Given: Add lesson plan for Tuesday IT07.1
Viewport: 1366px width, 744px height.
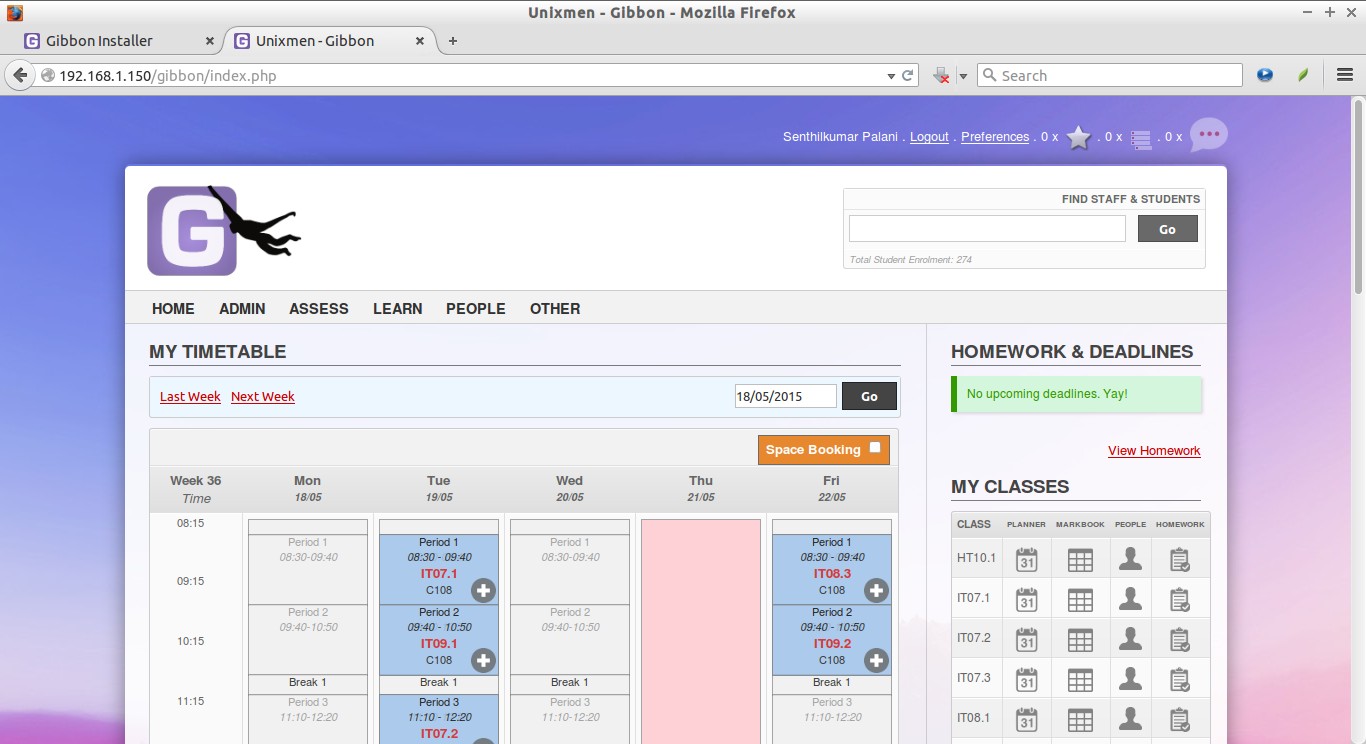Looking at the screenshot, I should (483, 590).
